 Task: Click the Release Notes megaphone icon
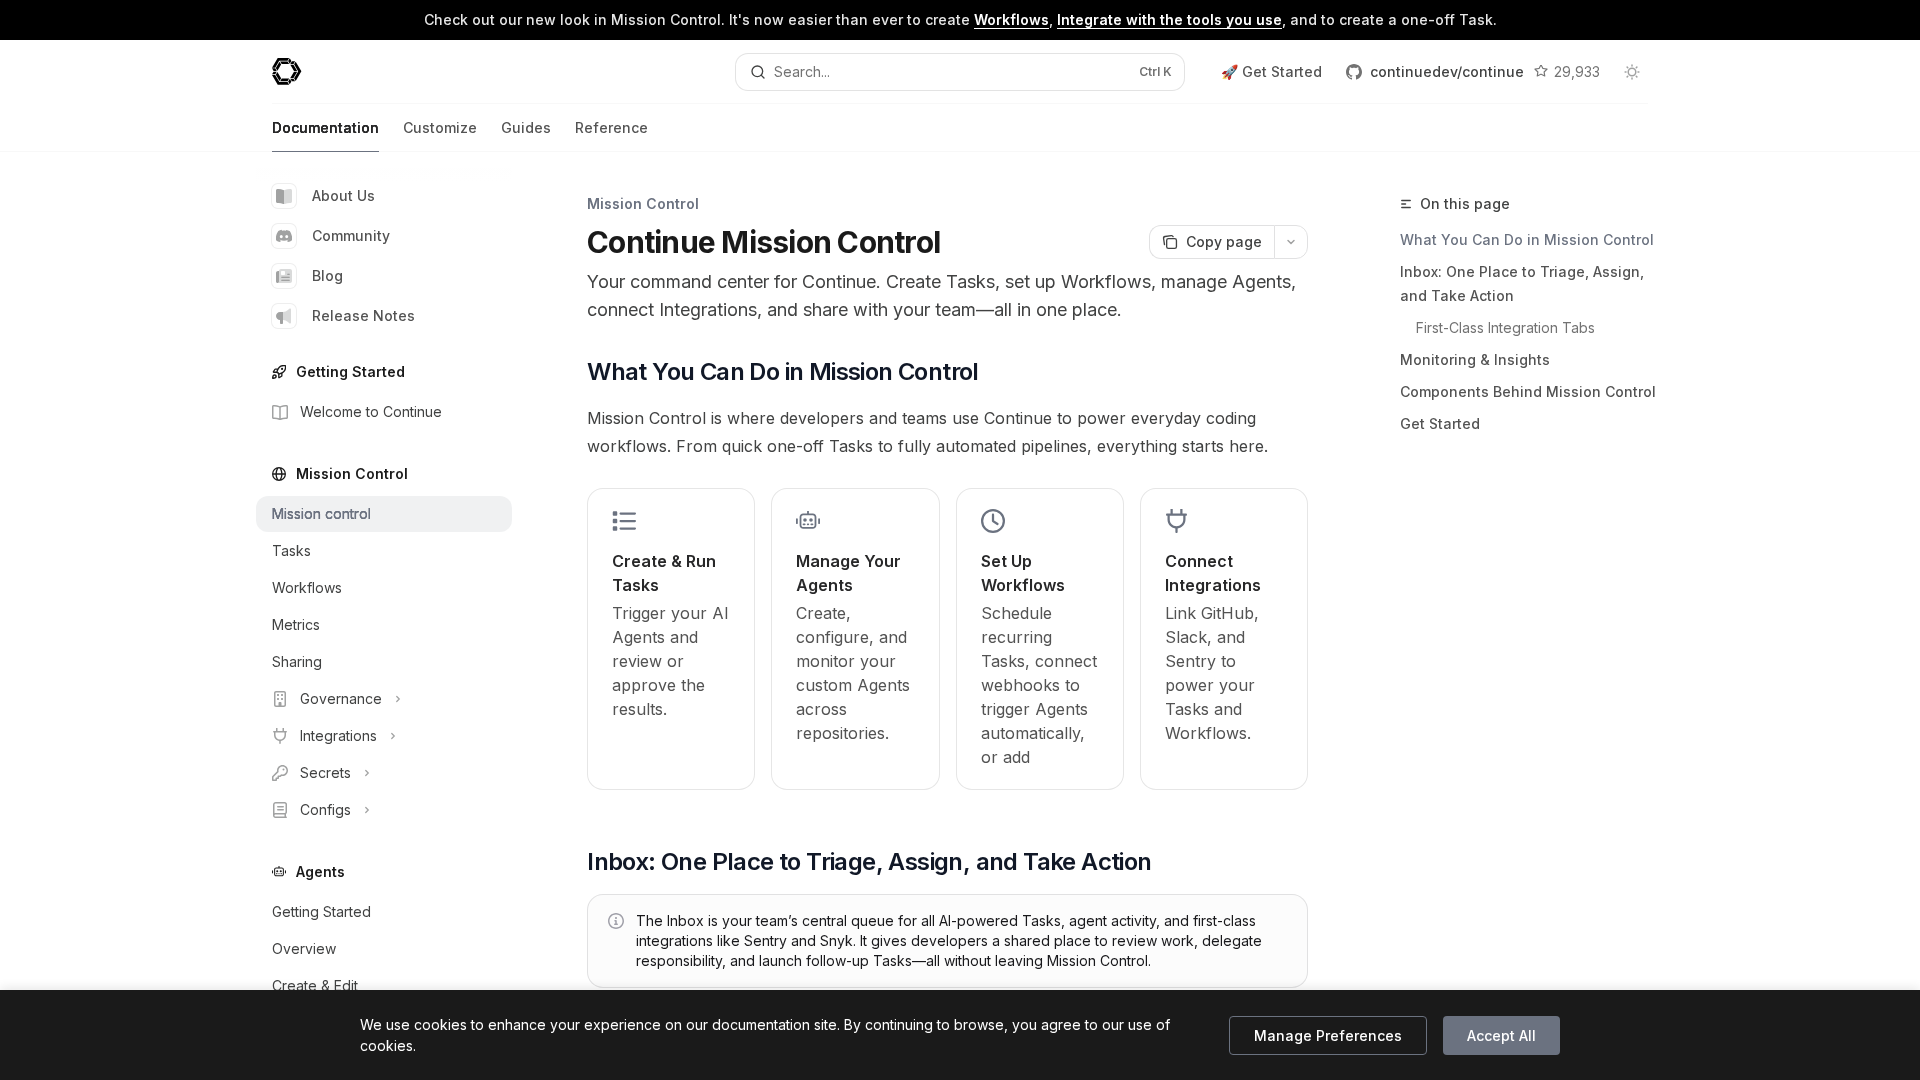(x=284, y=316)
